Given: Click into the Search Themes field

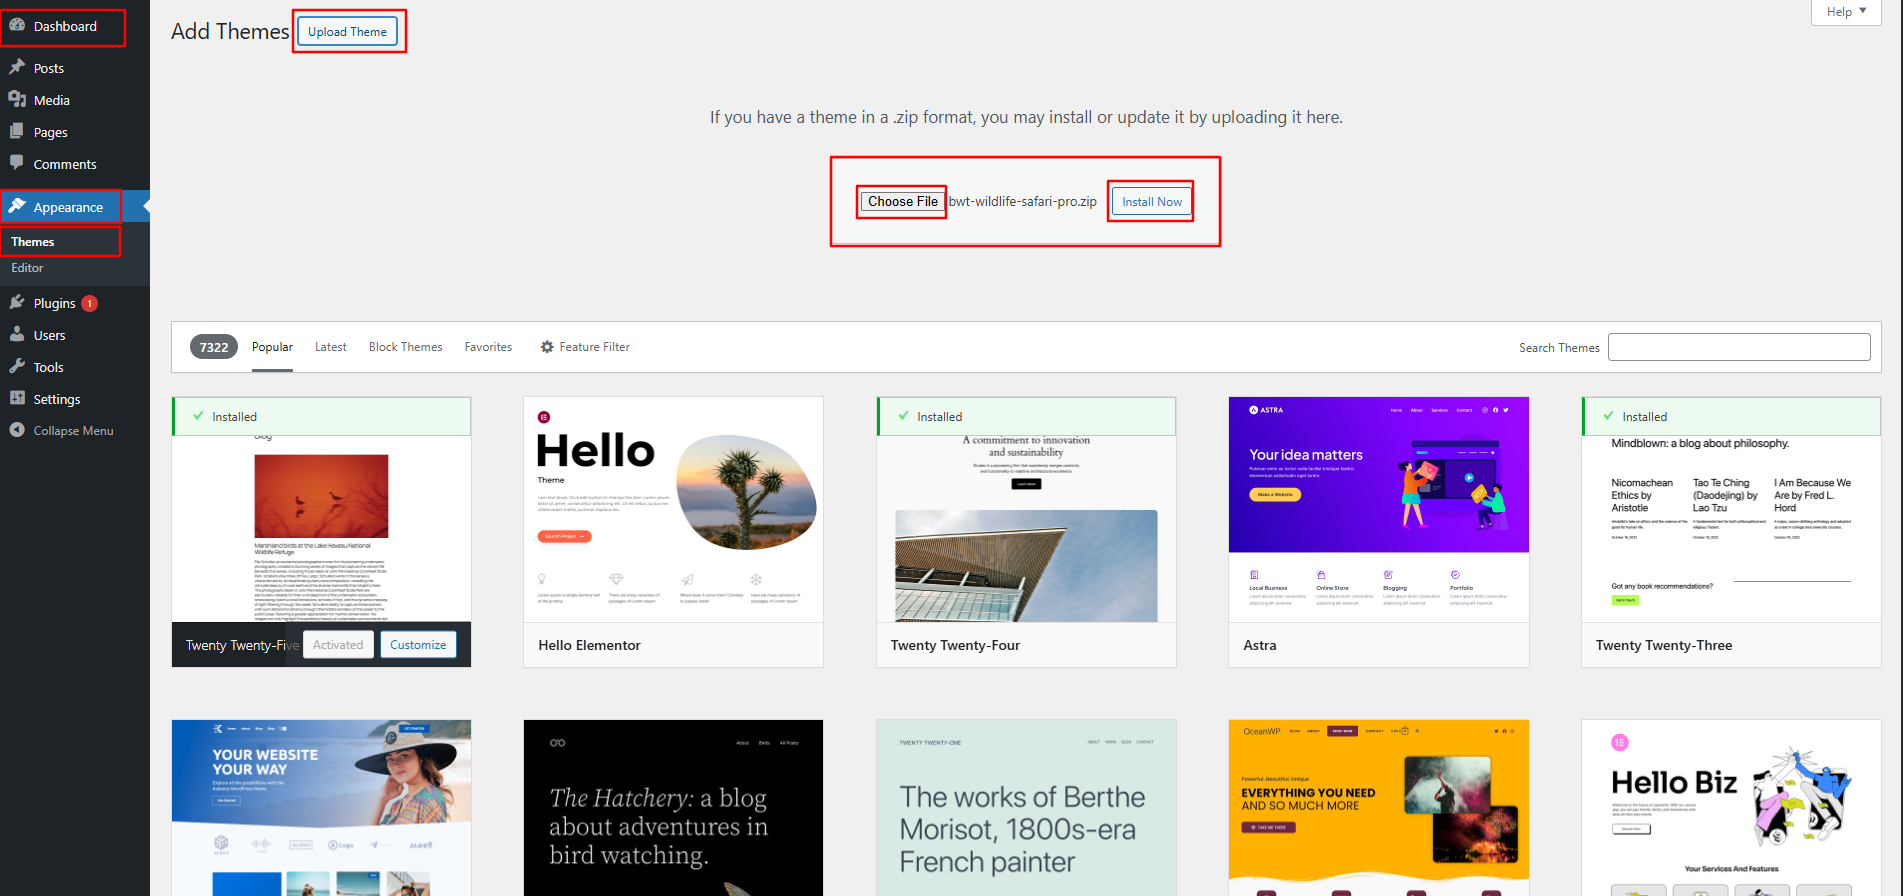Looking at the screenshot, I should coord(1739,347).
